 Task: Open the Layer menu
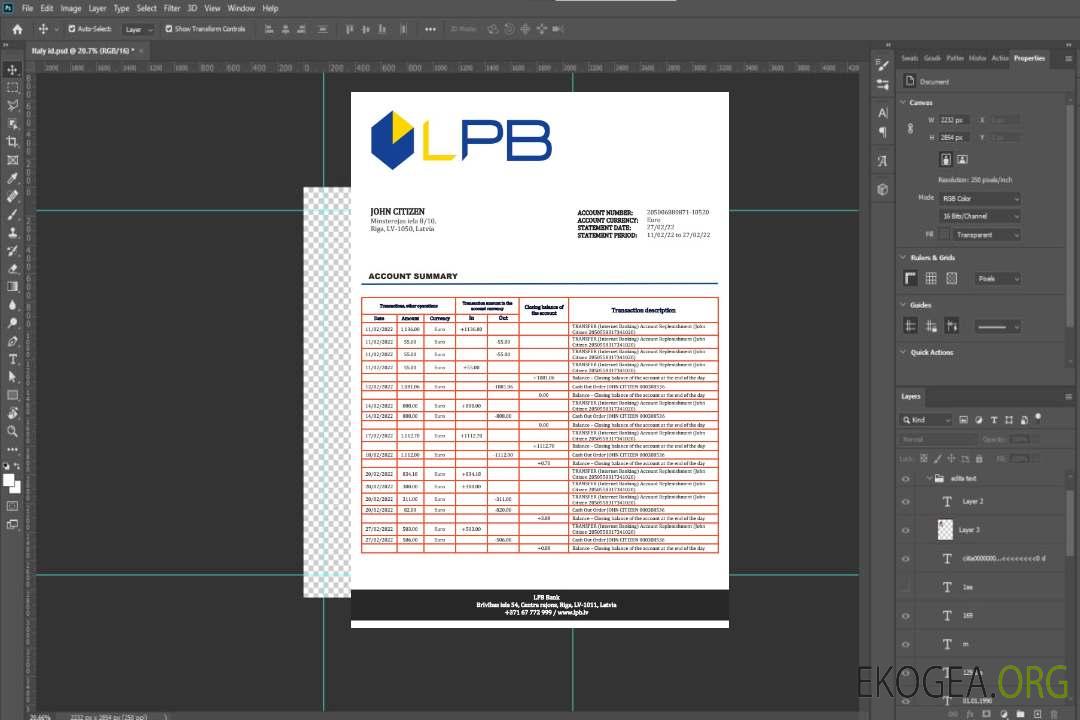tap(97, 8)
